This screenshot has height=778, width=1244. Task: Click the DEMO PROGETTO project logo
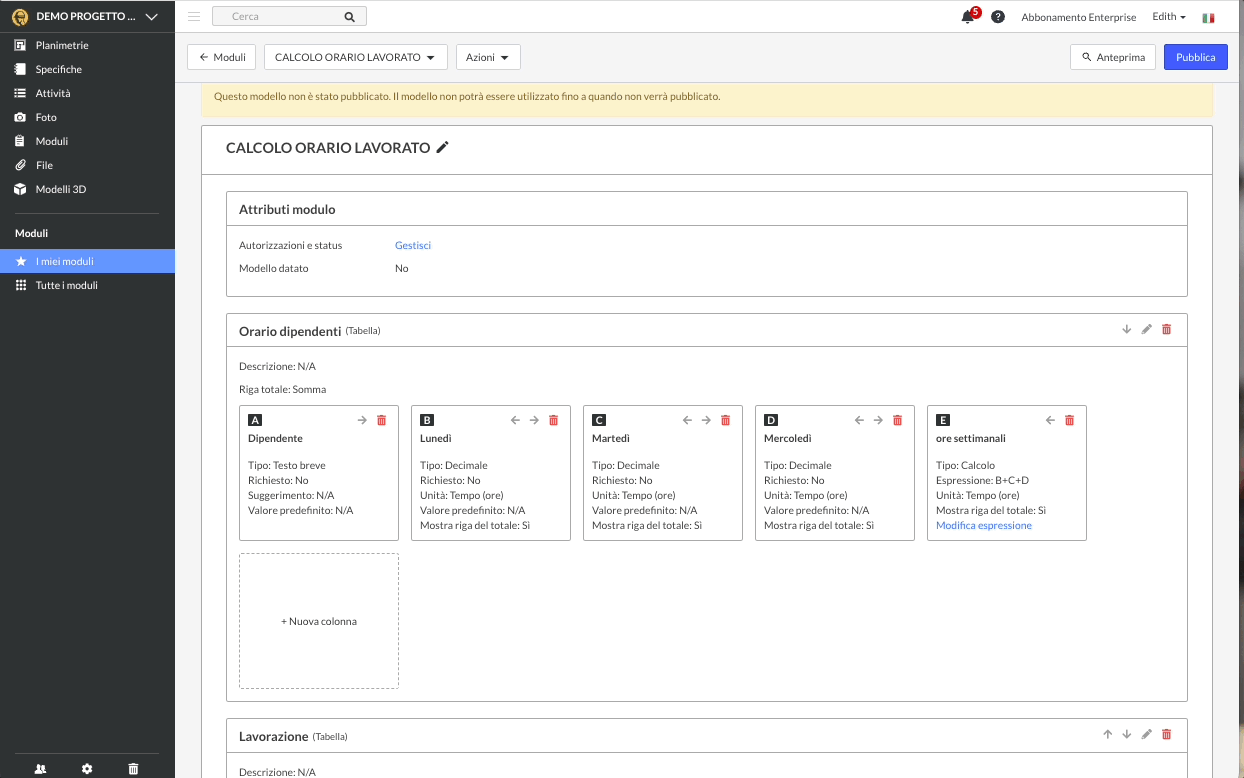point(20,17)
